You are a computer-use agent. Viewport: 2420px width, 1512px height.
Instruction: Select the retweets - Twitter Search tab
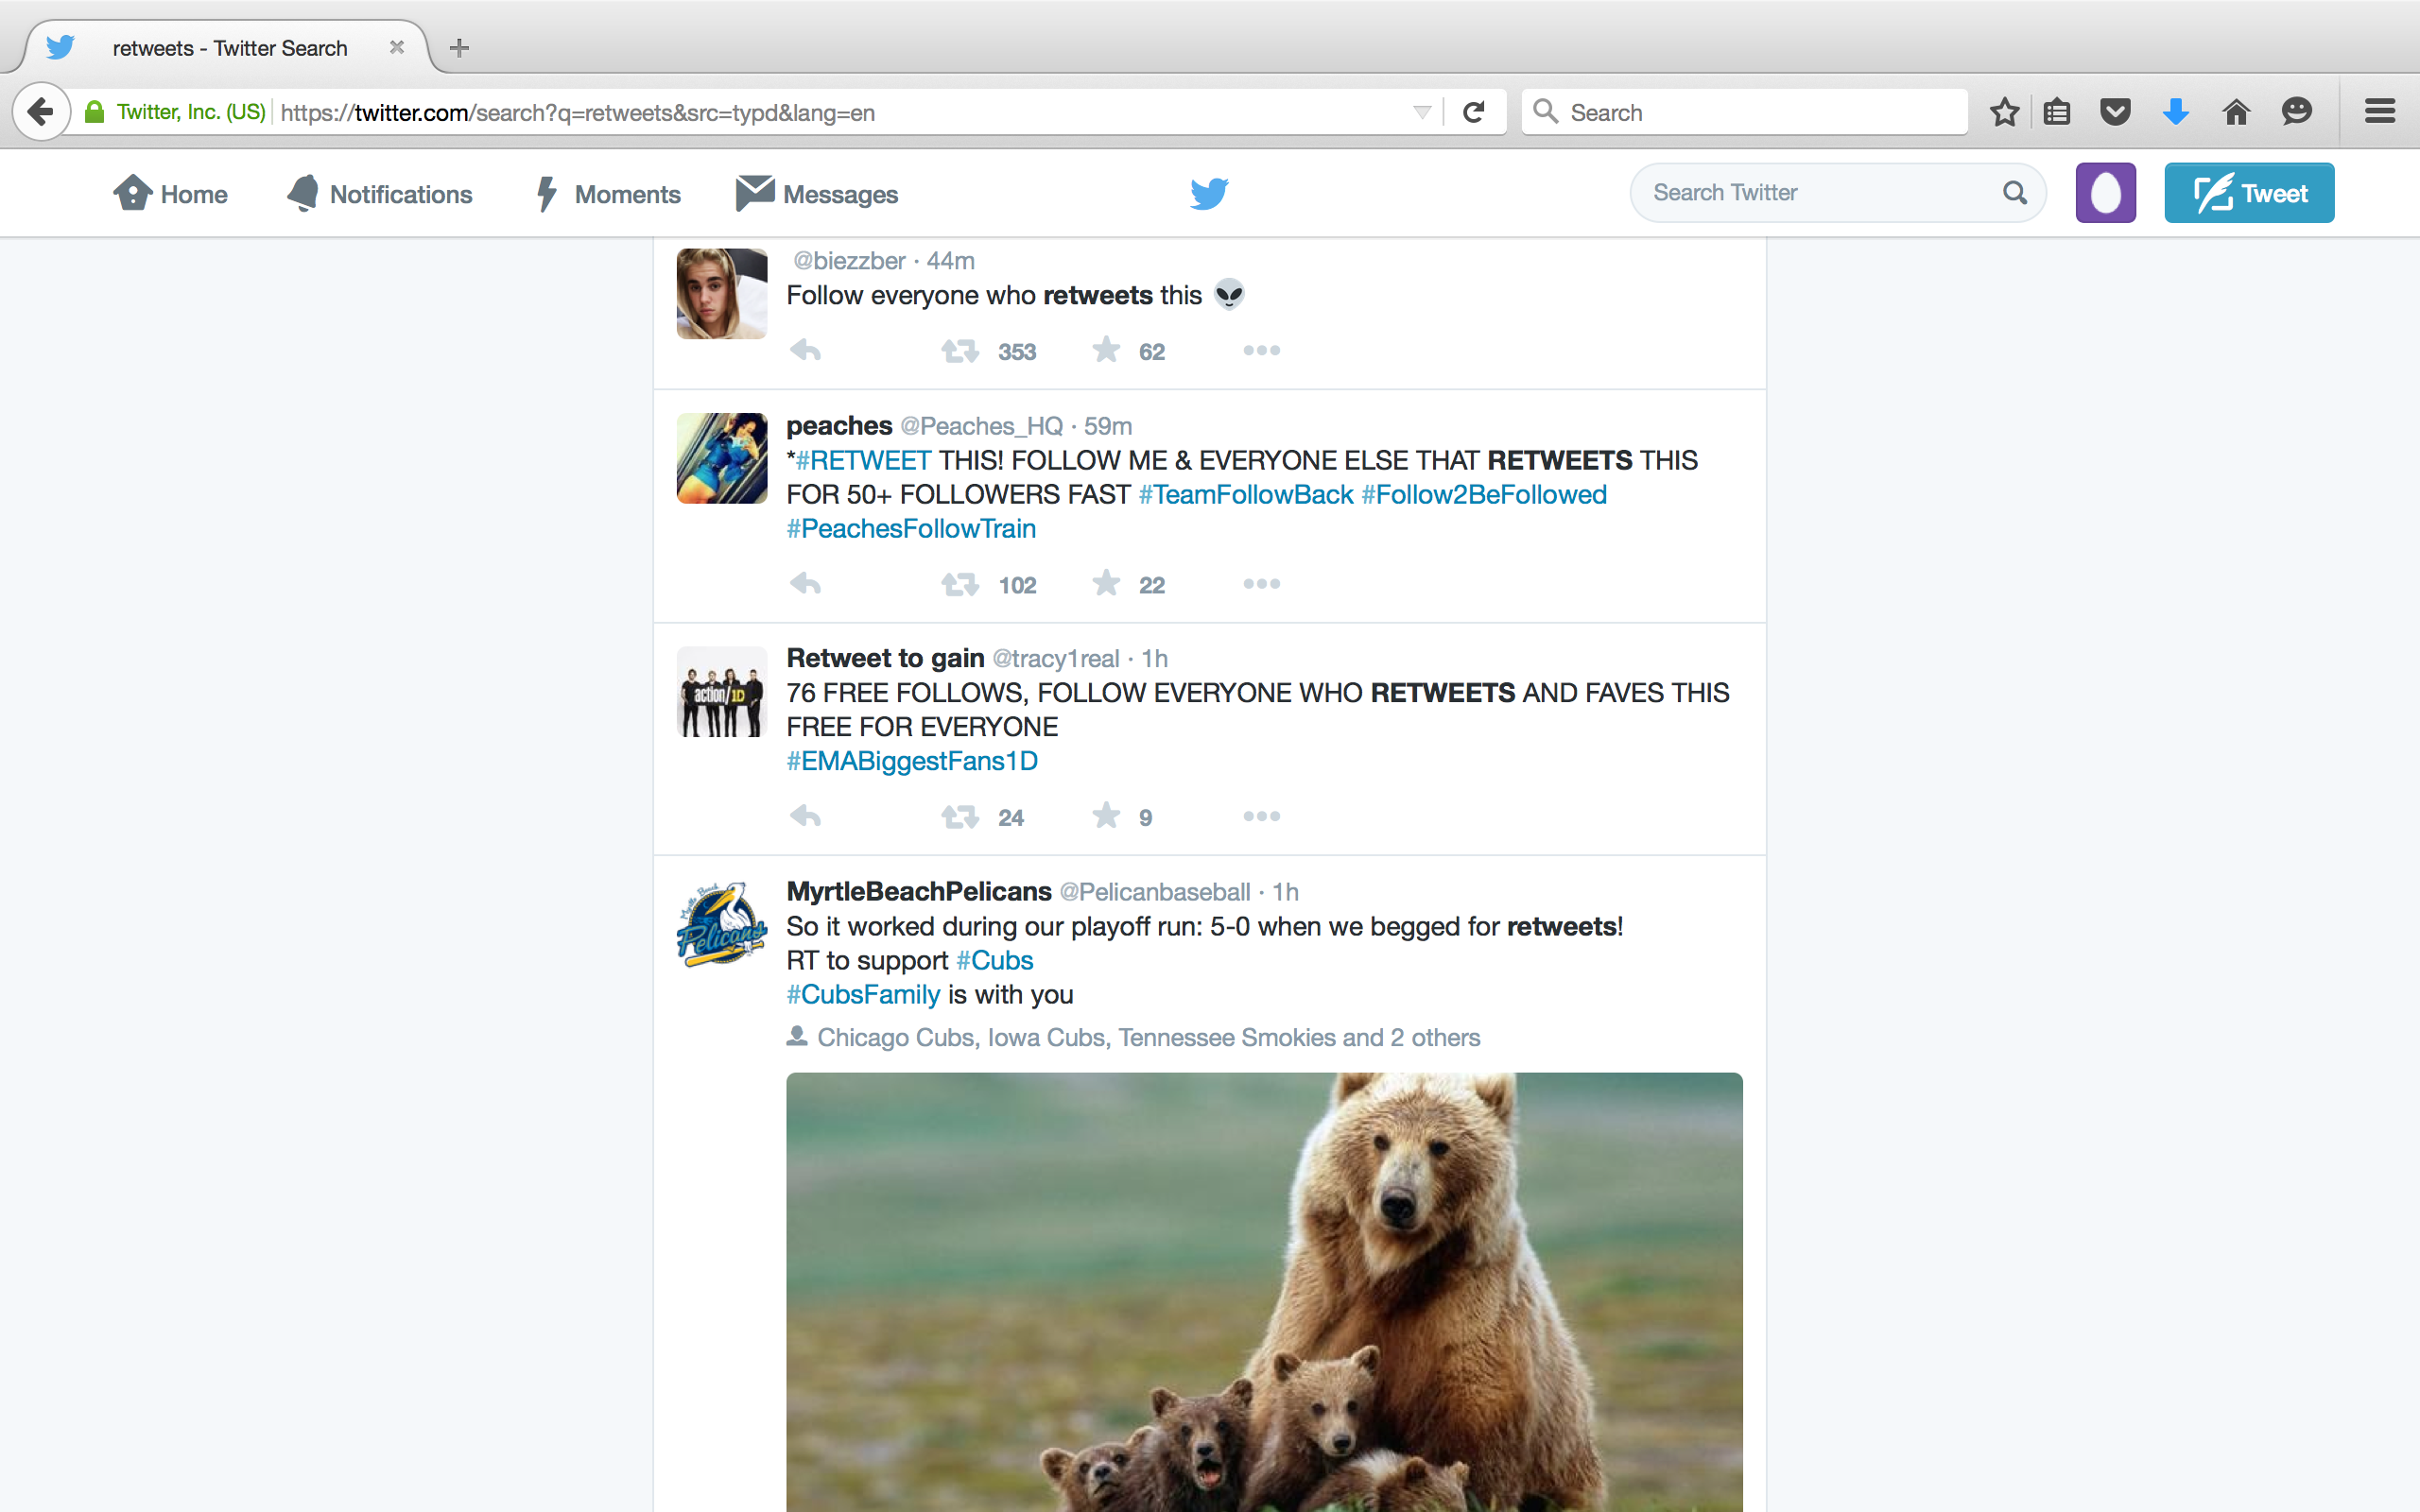229,48
